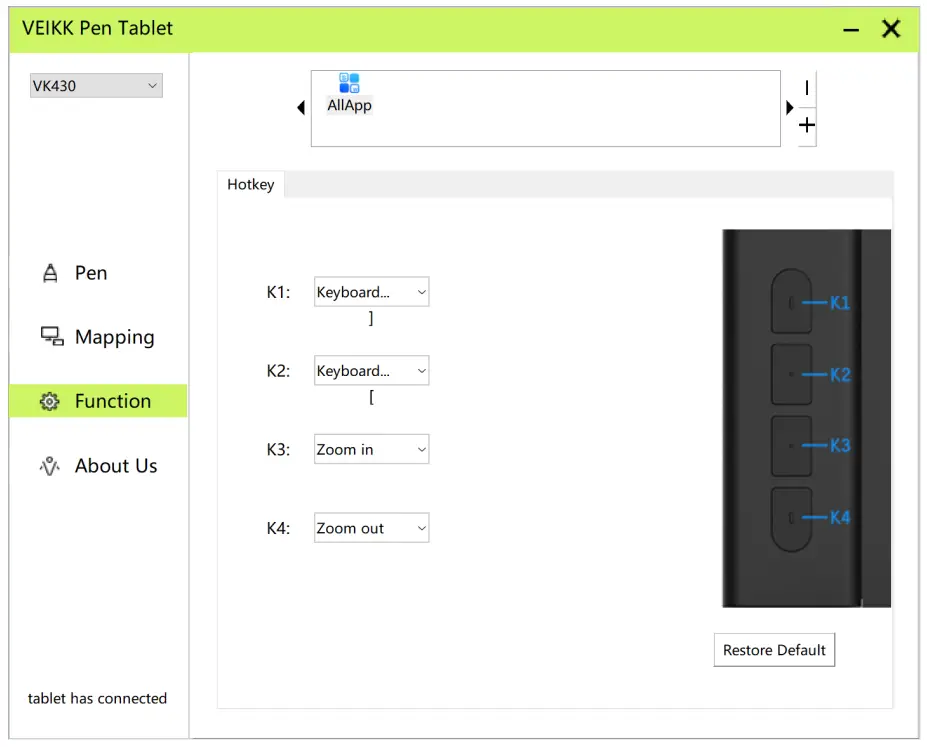Image resolution: width=927 pixels, height=747 pixels.
Task: Select the About Us icon
Action: [x=48, y=465]
